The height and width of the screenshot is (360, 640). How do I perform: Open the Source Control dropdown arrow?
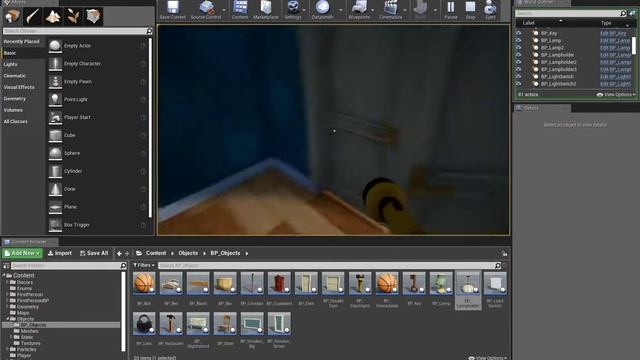tap(224, 10)
